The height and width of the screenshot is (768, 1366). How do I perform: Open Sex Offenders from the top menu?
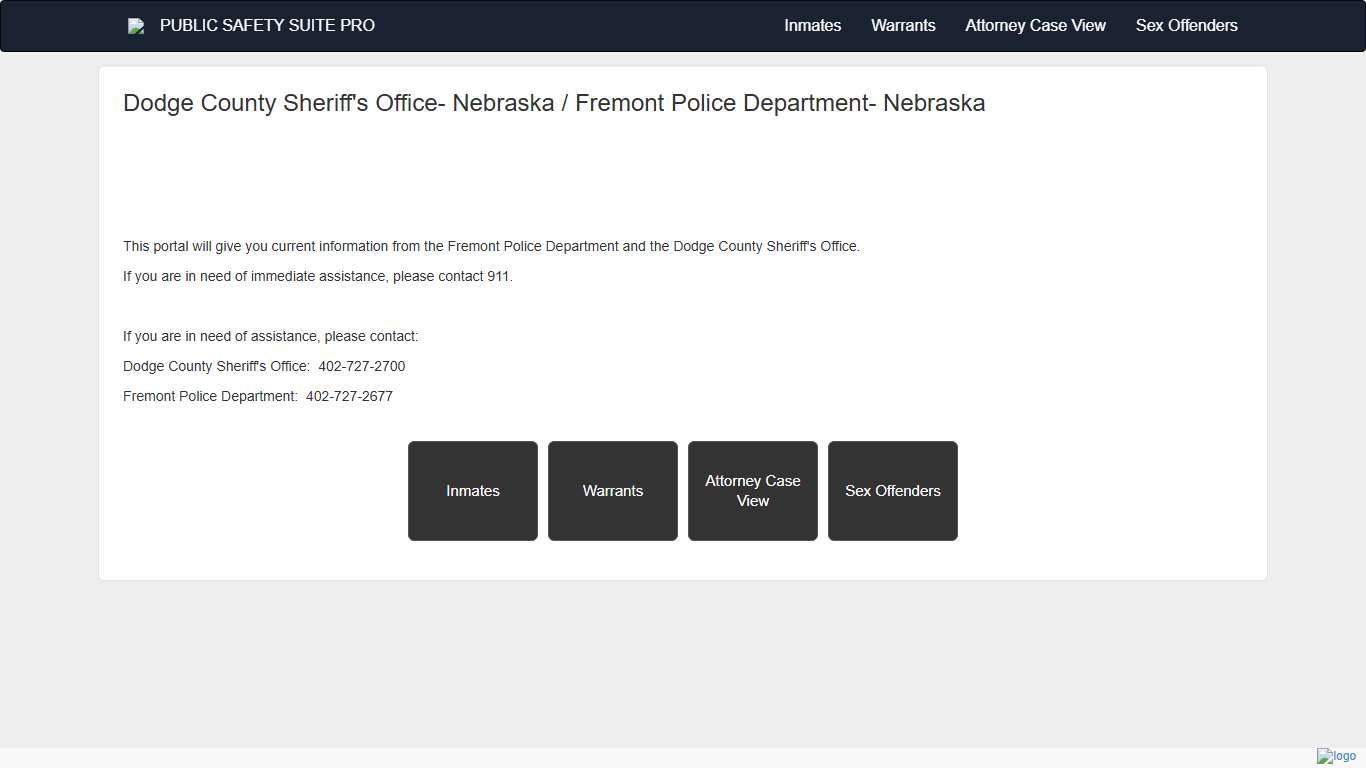coord(1186,25)
